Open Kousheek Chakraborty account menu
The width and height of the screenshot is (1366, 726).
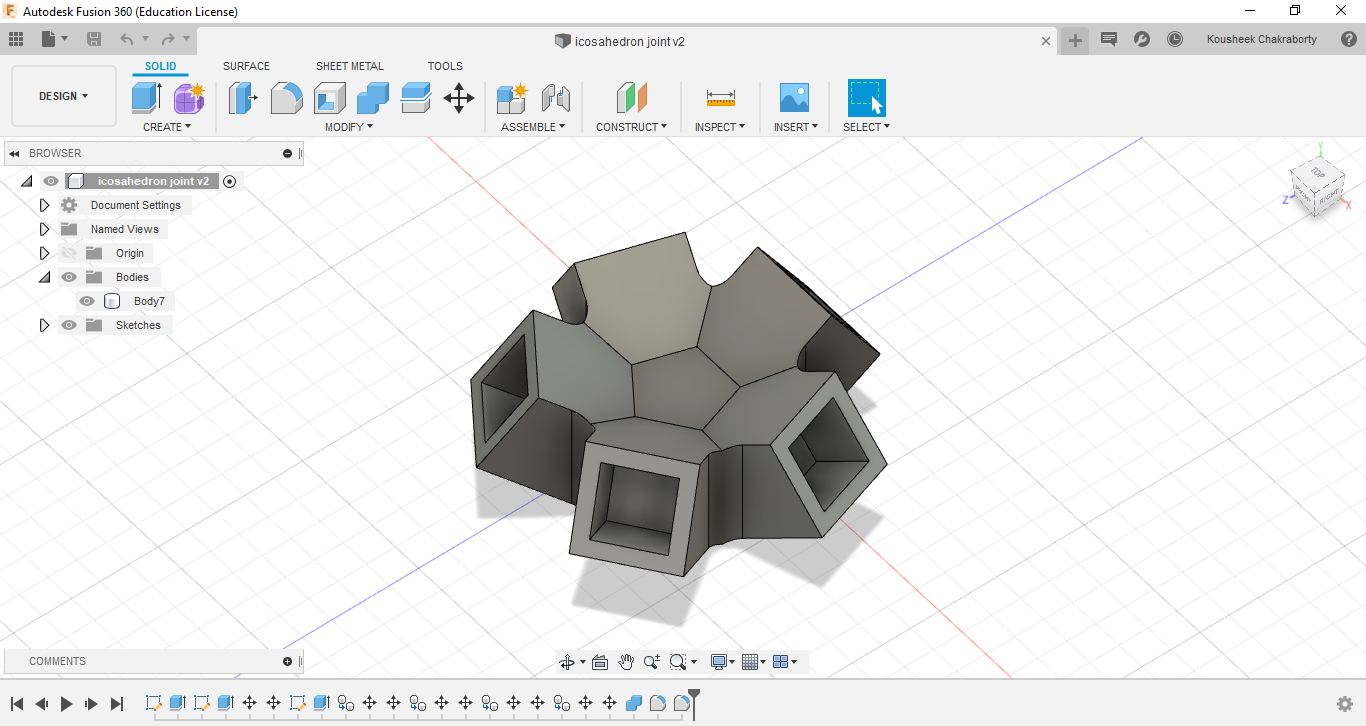[1261, 39]
